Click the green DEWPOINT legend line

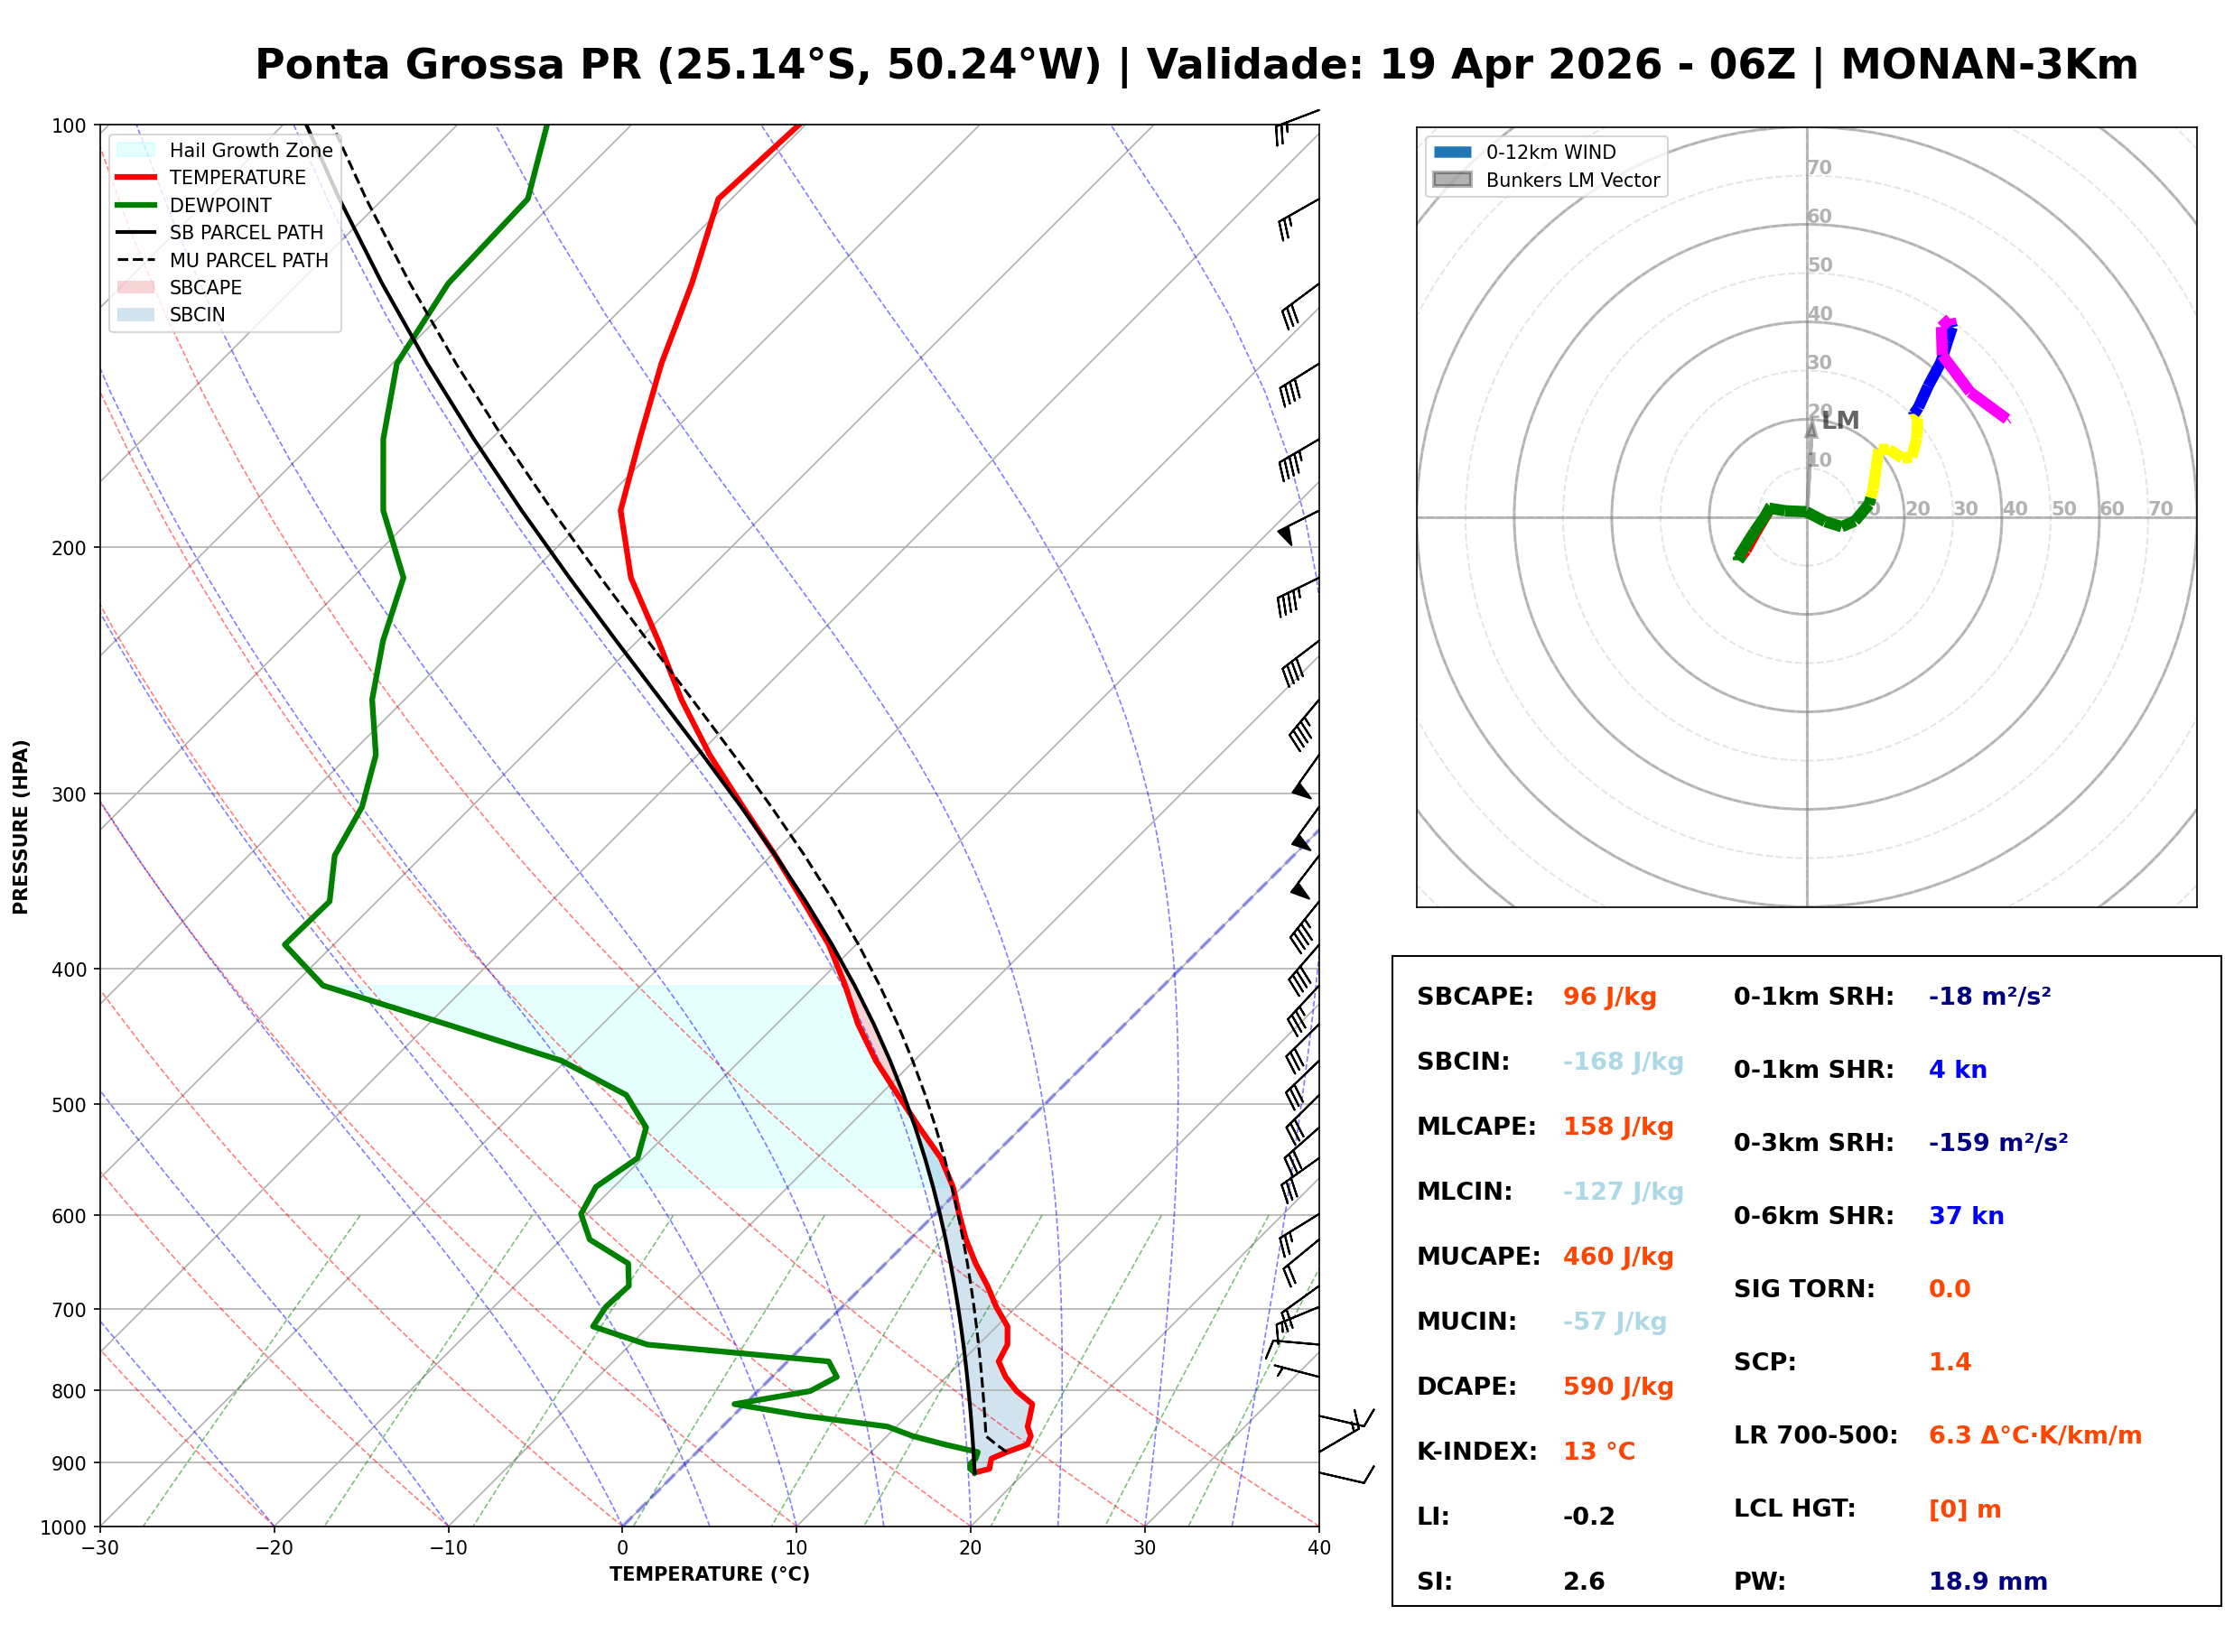pos(136,205)
